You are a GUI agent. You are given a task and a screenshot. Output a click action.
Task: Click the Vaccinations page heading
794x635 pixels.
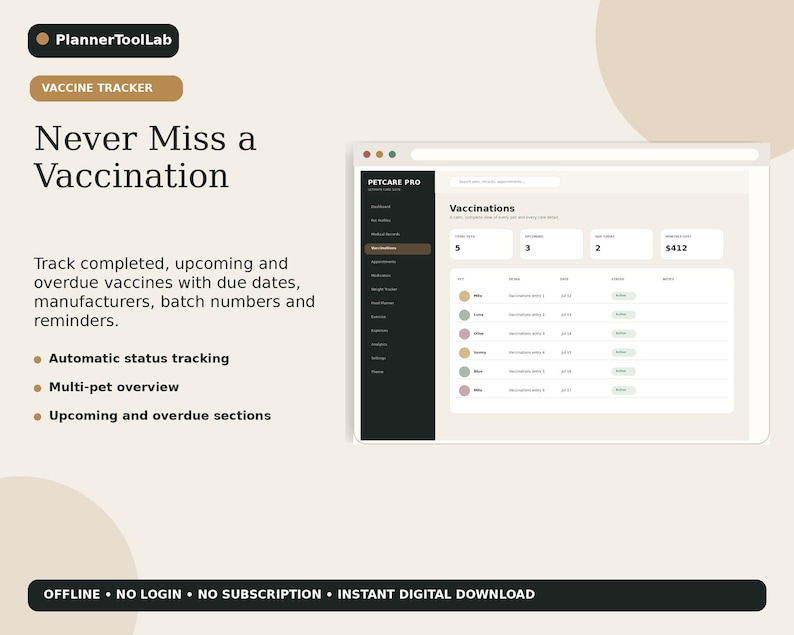pos(482,208)
